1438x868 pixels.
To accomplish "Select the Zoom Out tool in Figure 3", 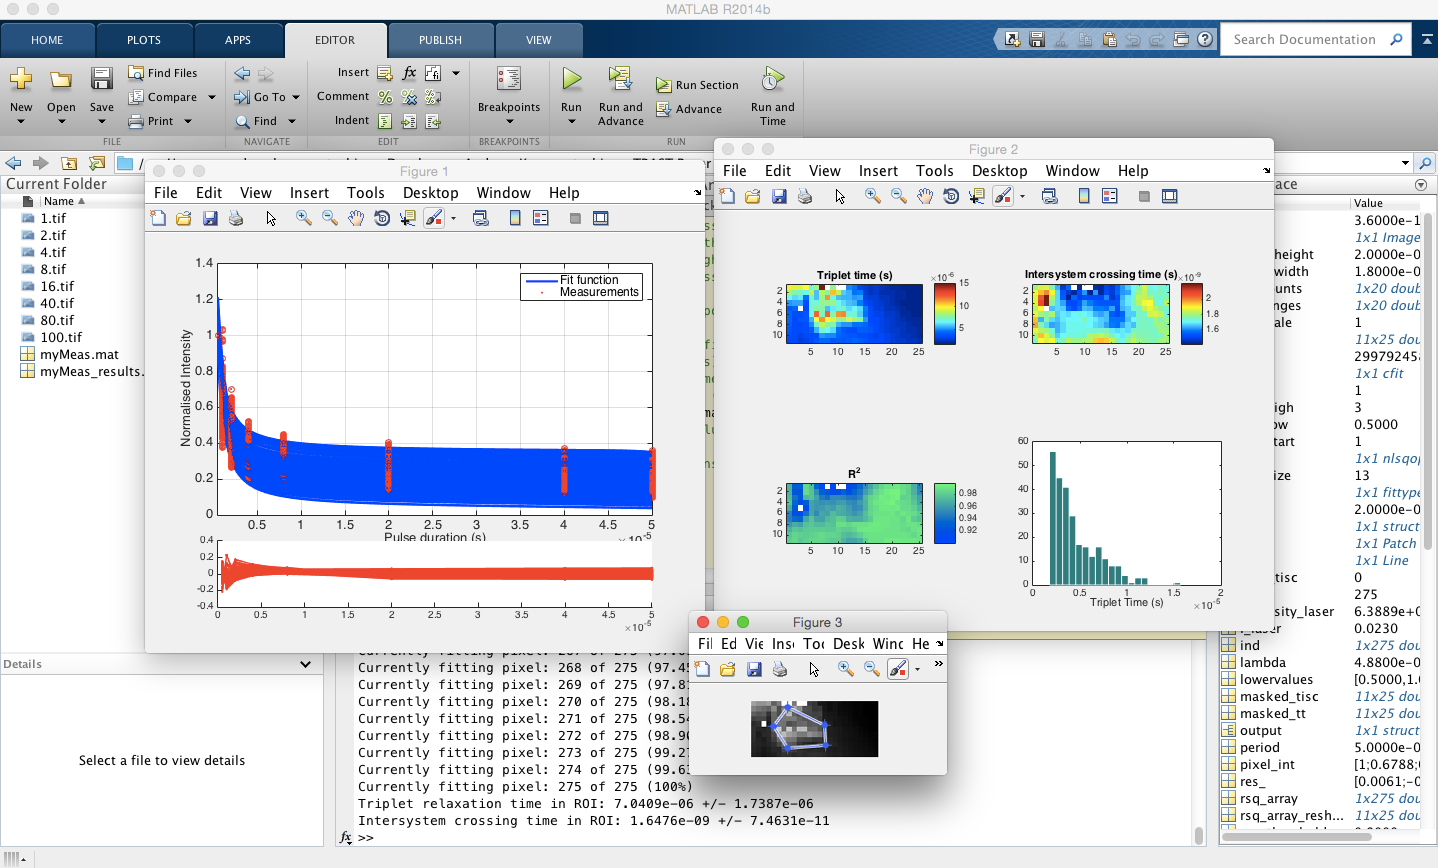I will click(870, 668).
